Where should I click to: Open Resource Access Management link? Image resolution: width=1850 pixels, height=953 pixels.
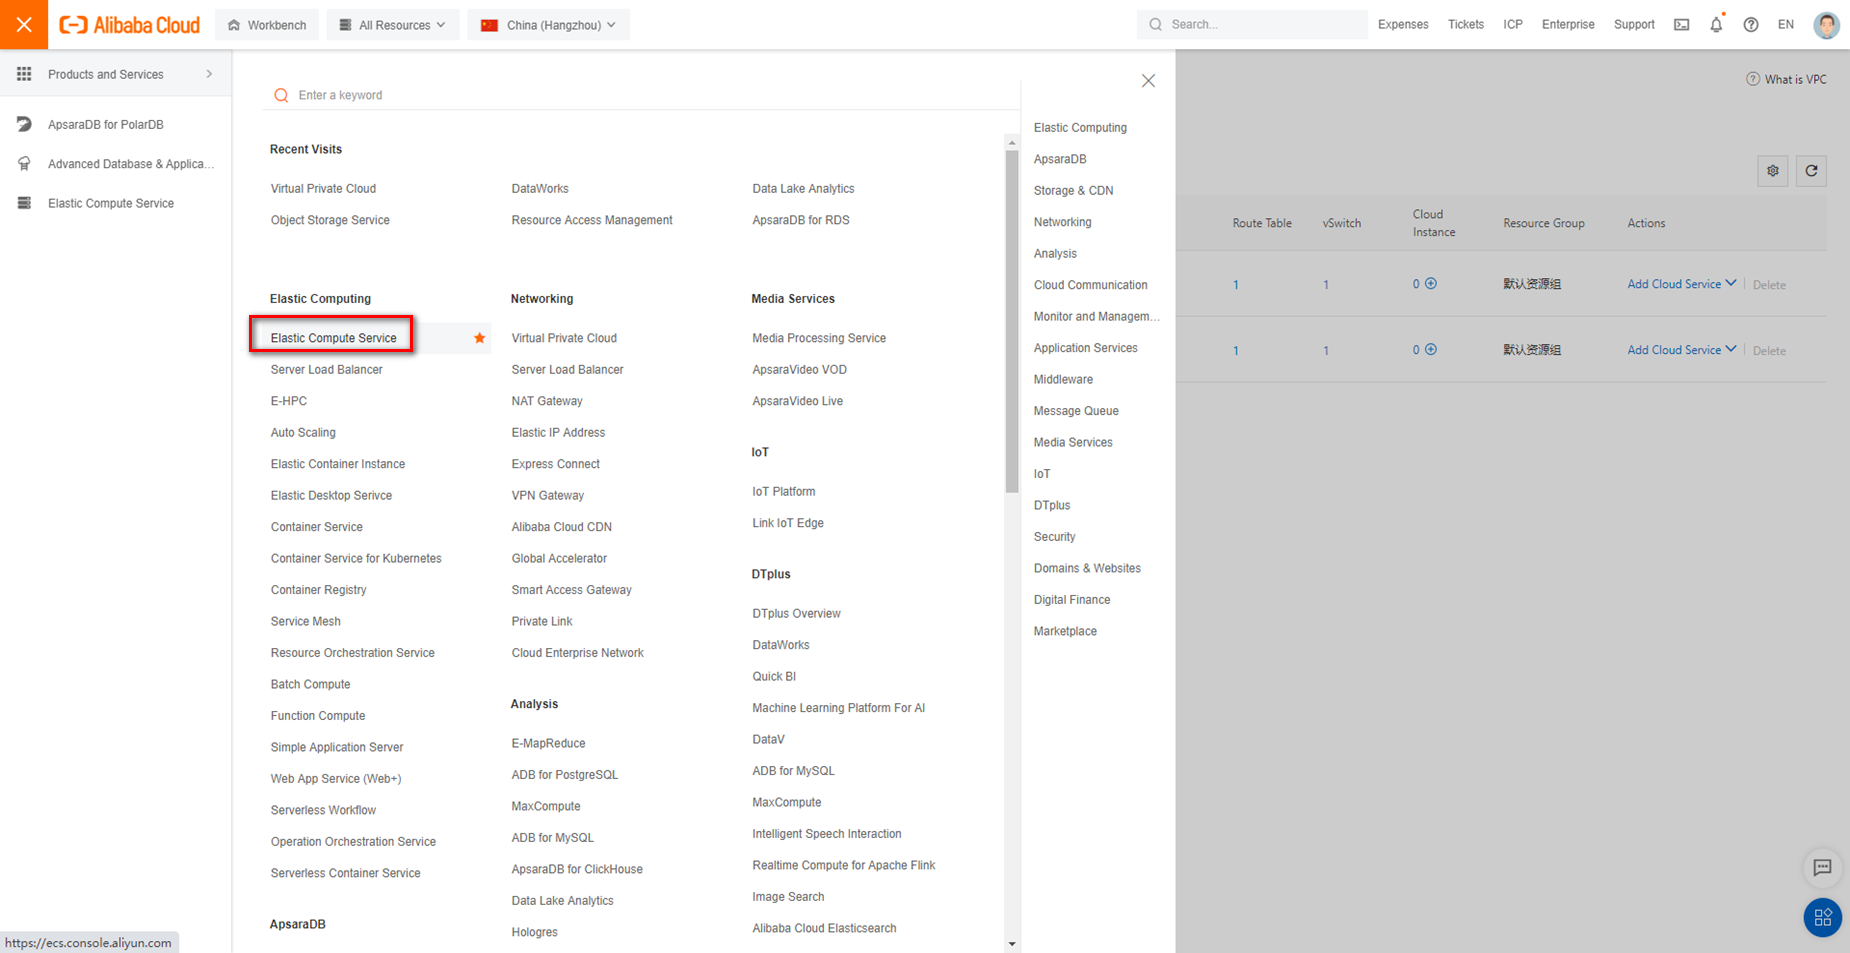(592, 220)
